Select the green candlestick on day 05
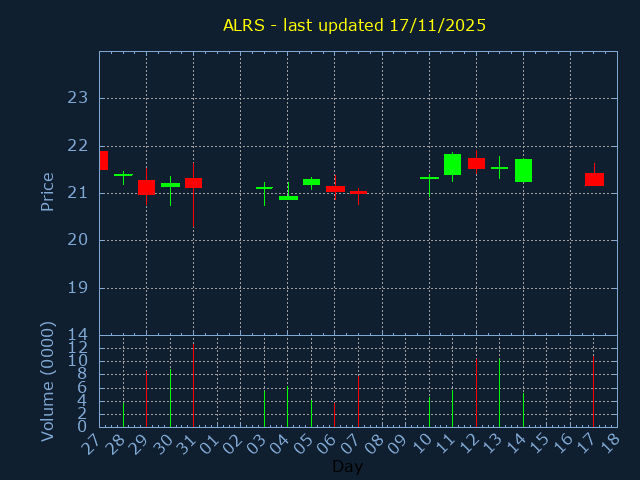This screenshot has width=640, height=480. click(311, 182)
